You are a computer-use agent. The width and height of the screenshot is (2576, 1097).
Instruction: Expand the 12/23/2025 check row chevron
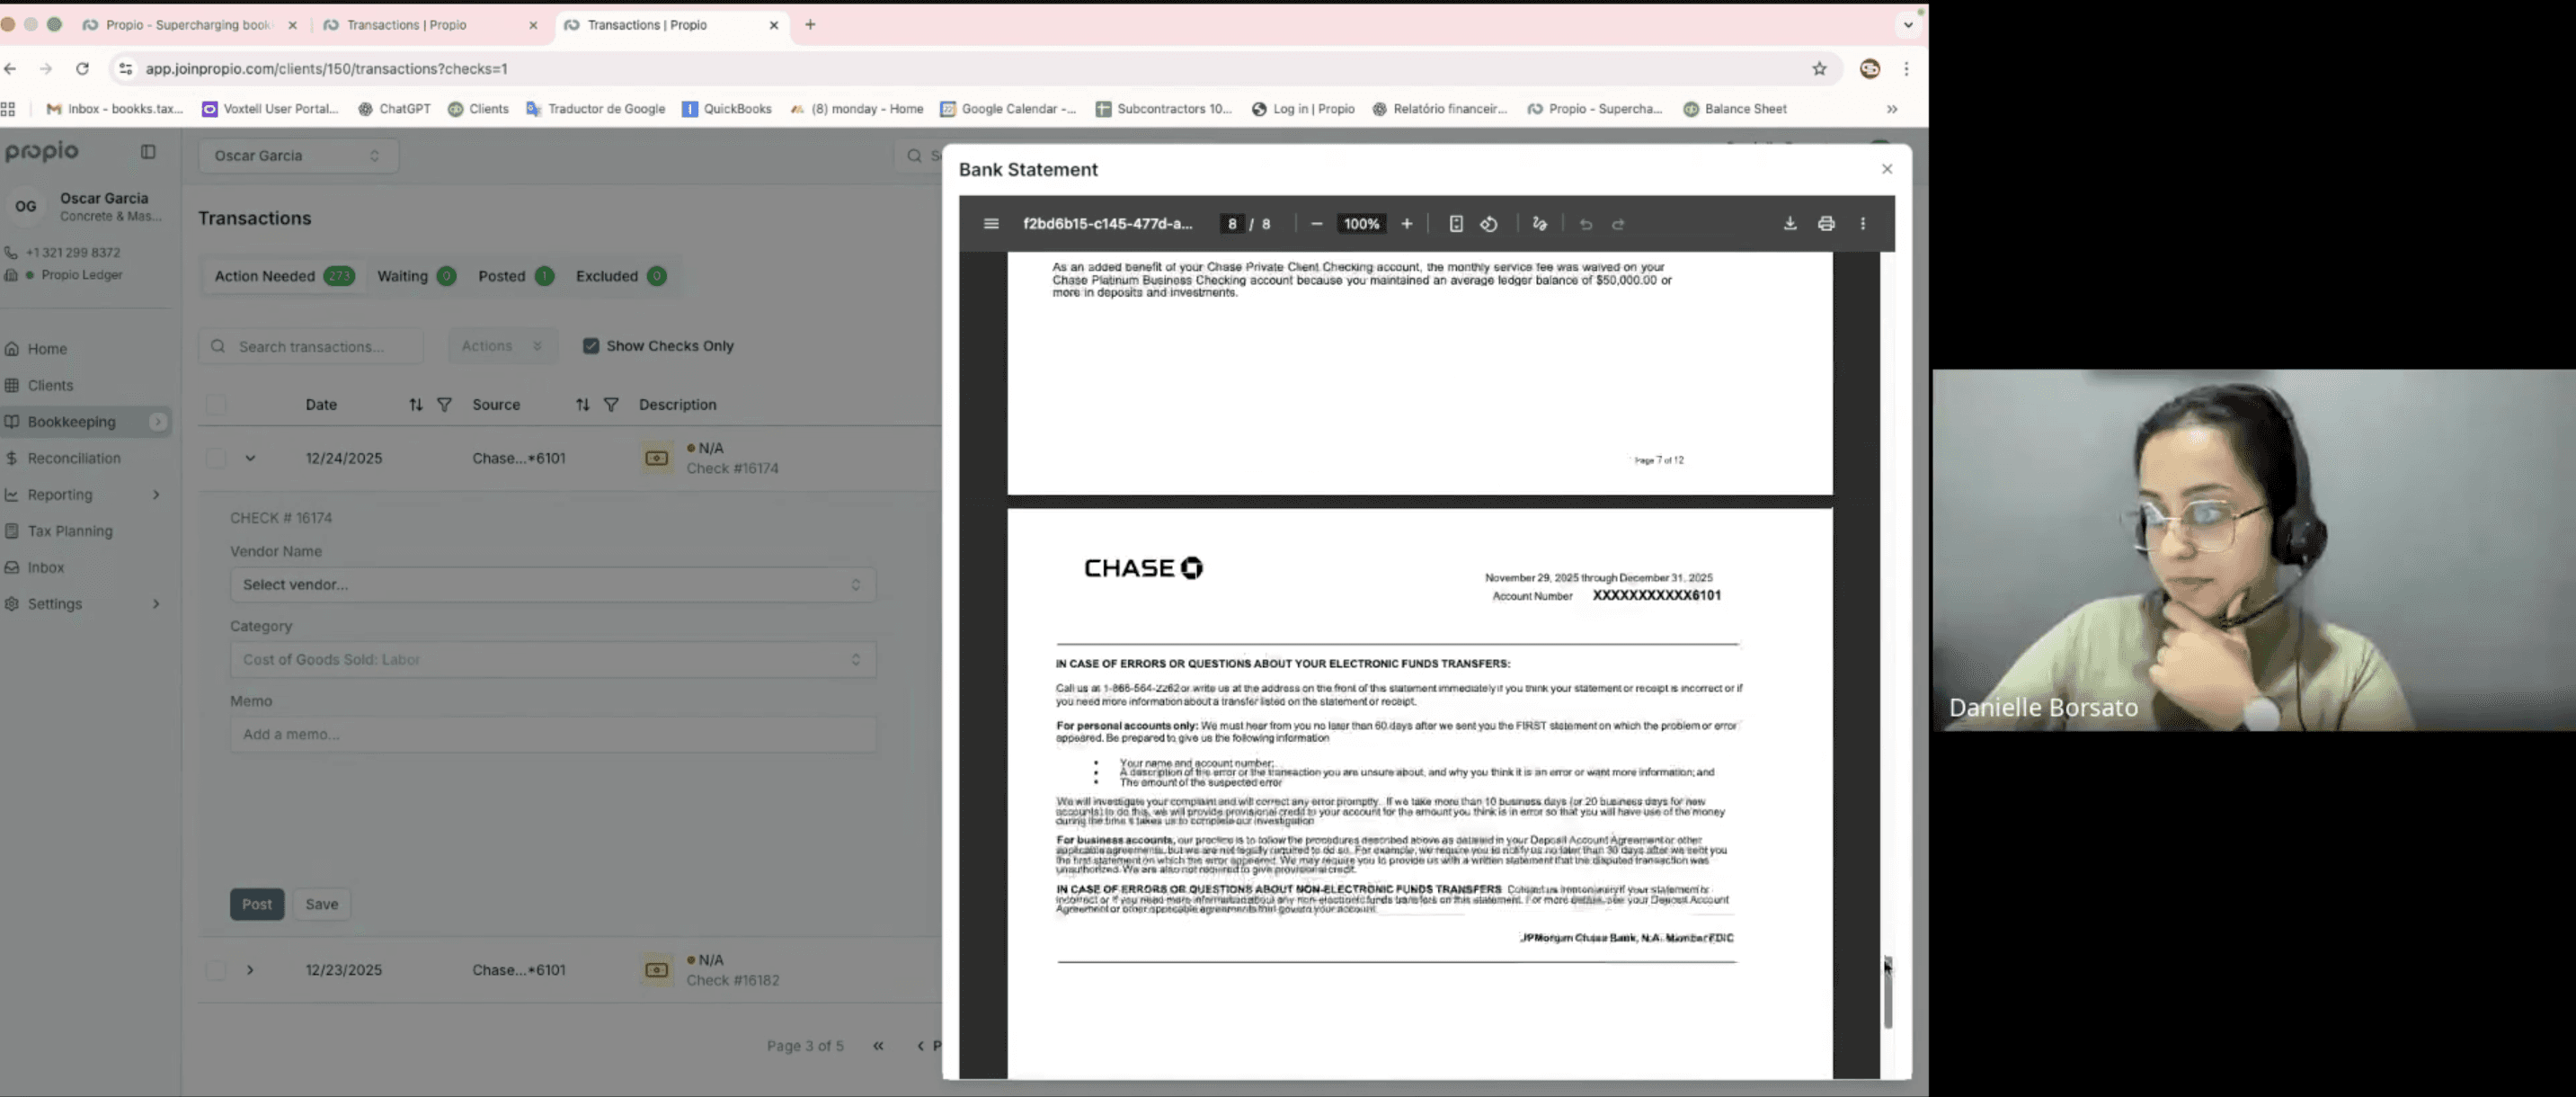[x=250, y=970]
